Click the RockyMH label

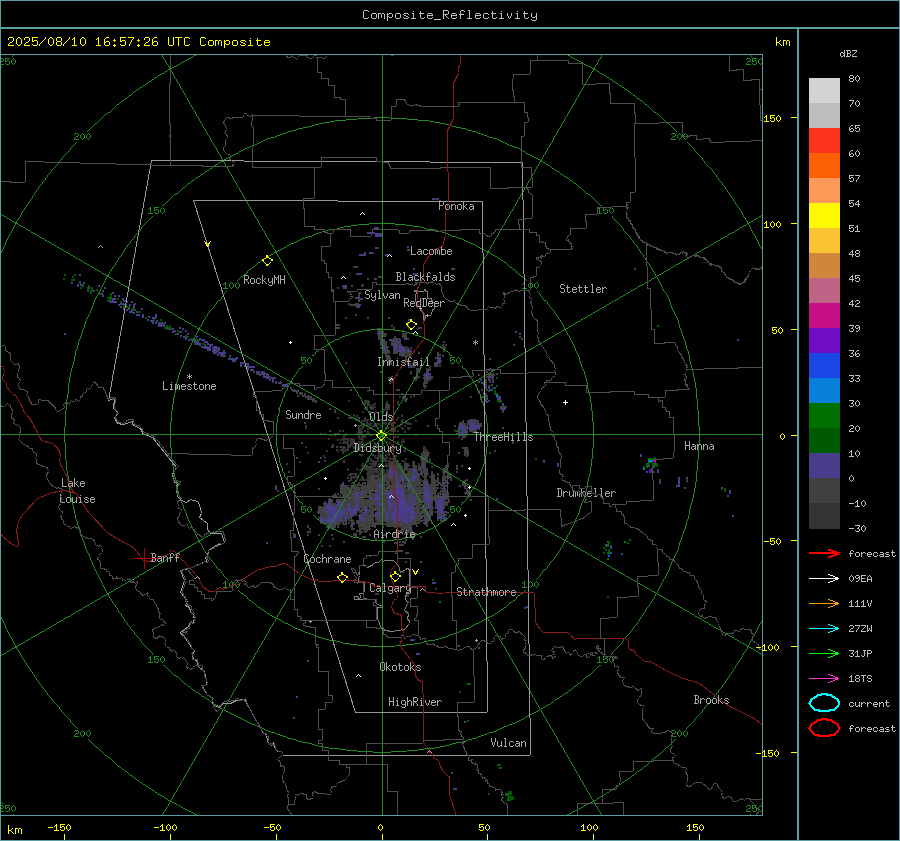[x=264, y=280]
